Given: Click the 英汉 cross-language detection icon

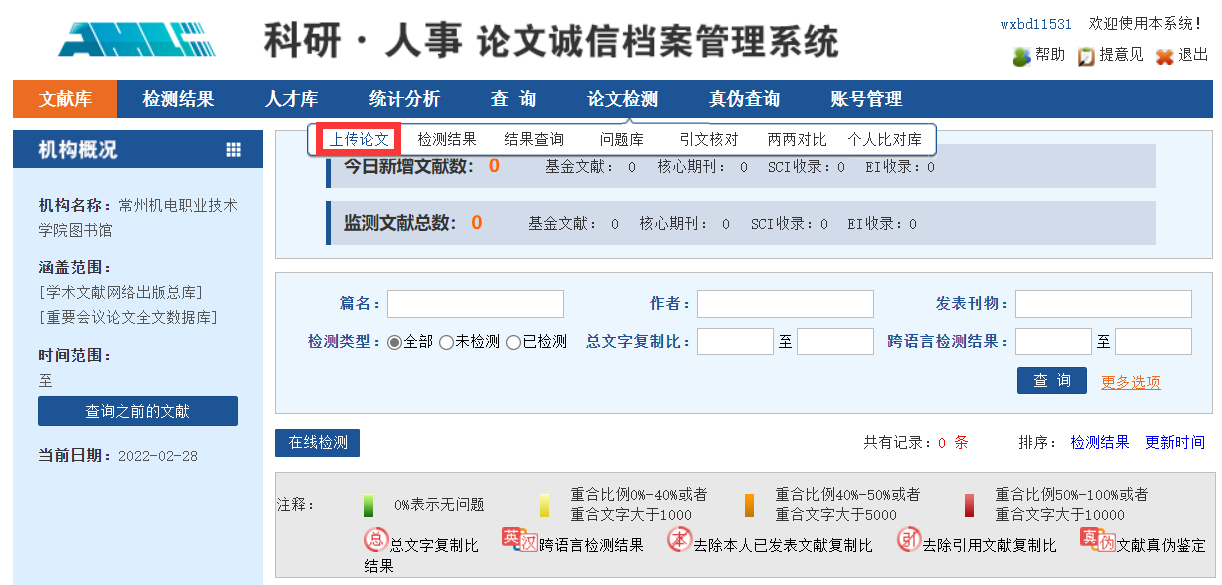Looking at the screenshot, I should point(520,541).
